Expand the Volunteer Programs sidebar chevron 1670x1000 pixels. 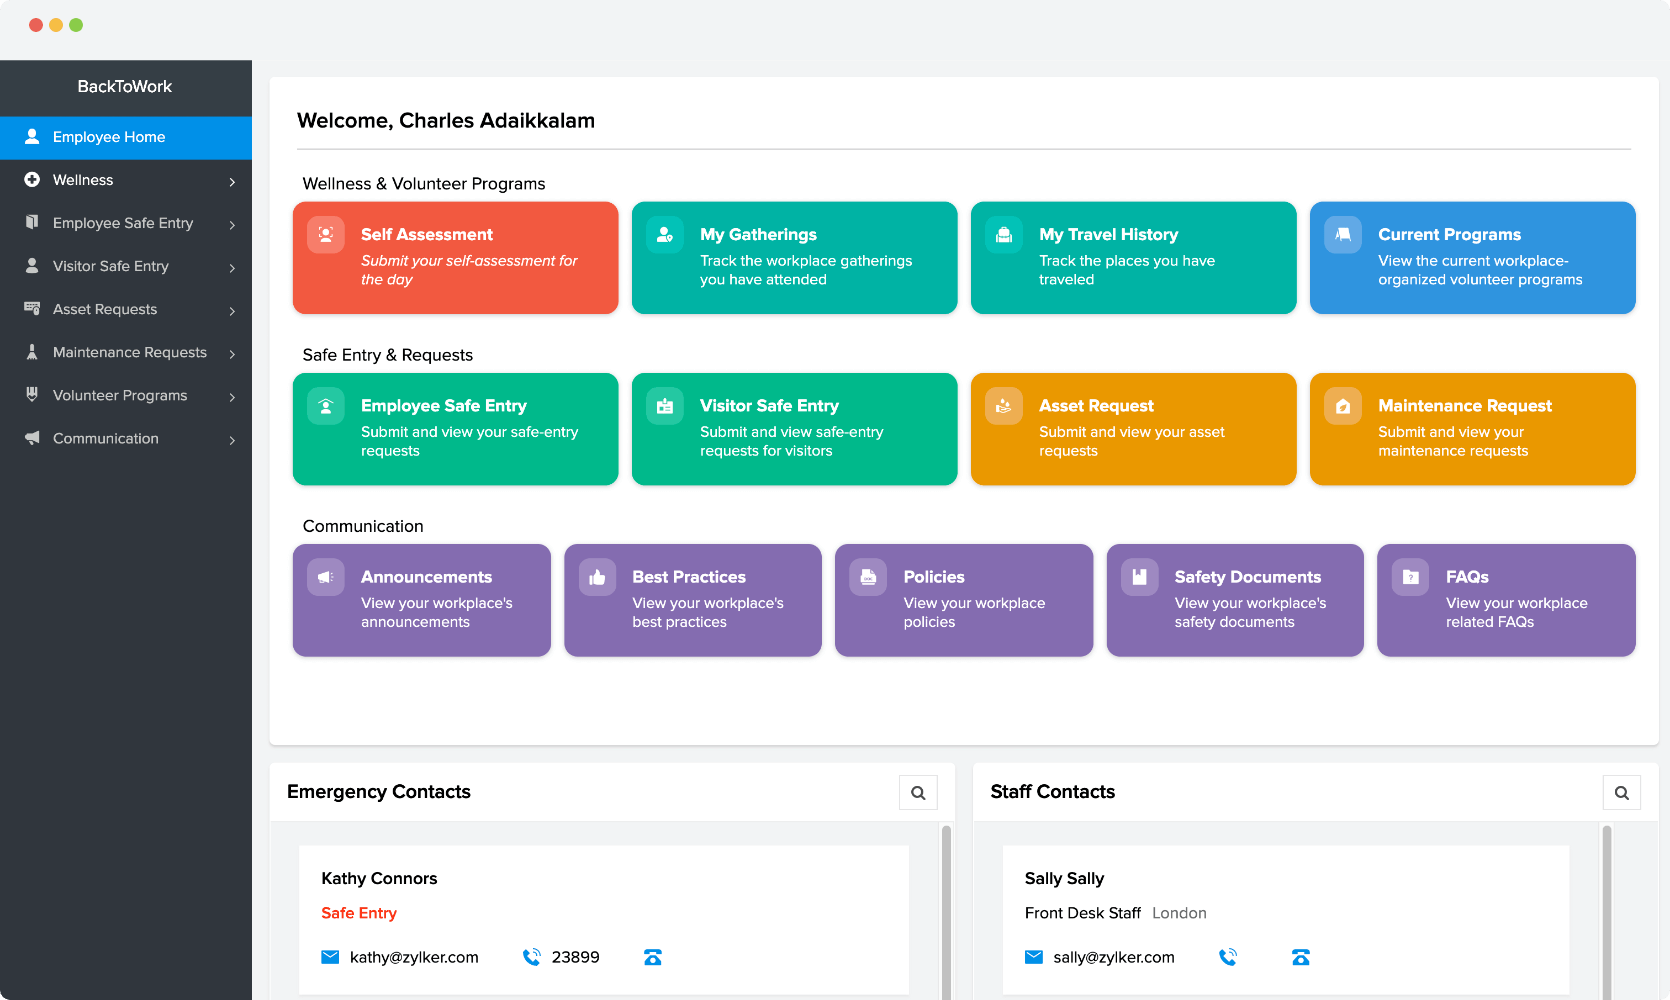tap(232, 397)
